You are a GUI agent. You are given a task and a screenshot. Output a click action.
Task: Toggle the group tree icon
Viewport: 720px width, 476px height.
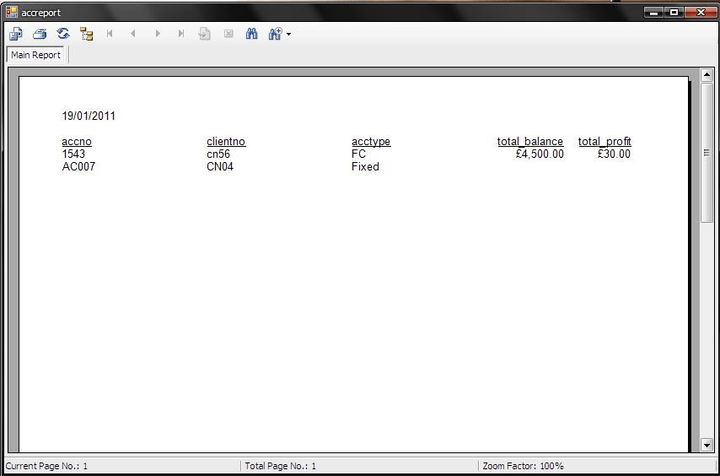click(x=86, y=34)
